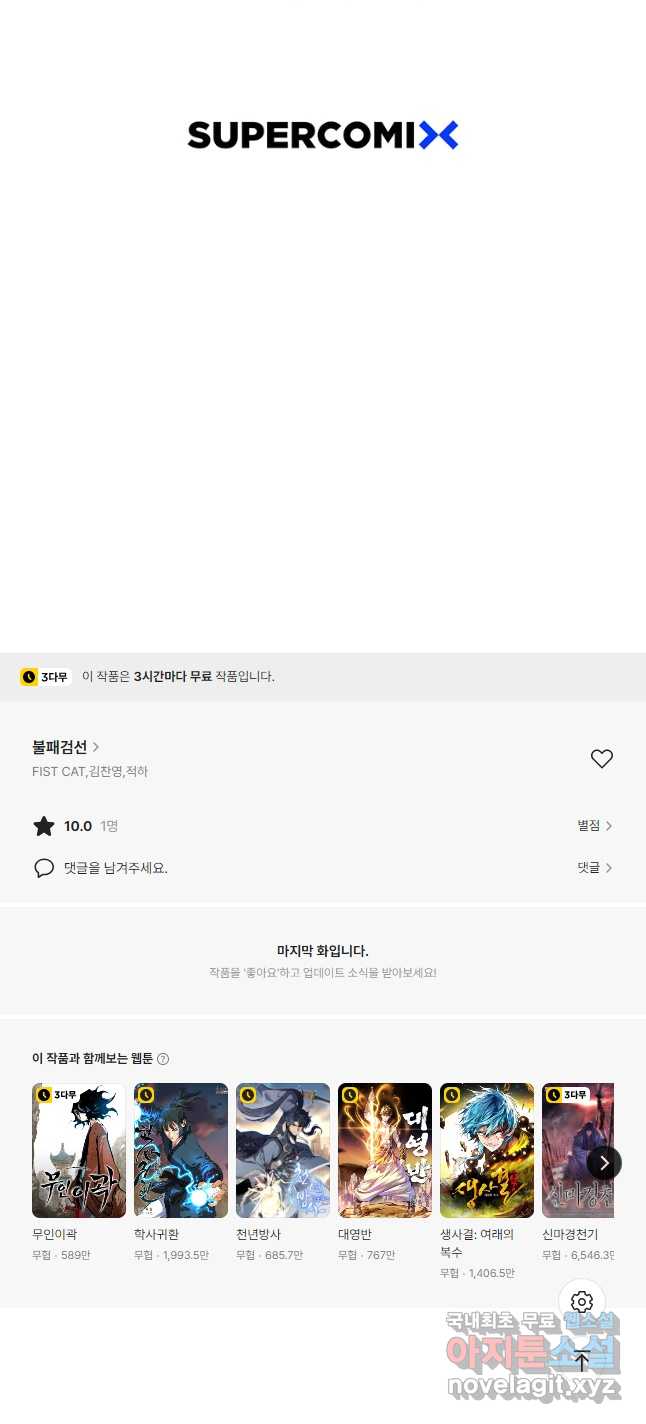Click the SUPERCOMIX logo
This screenshot has width=646, height=1424.
coord(323,135)
